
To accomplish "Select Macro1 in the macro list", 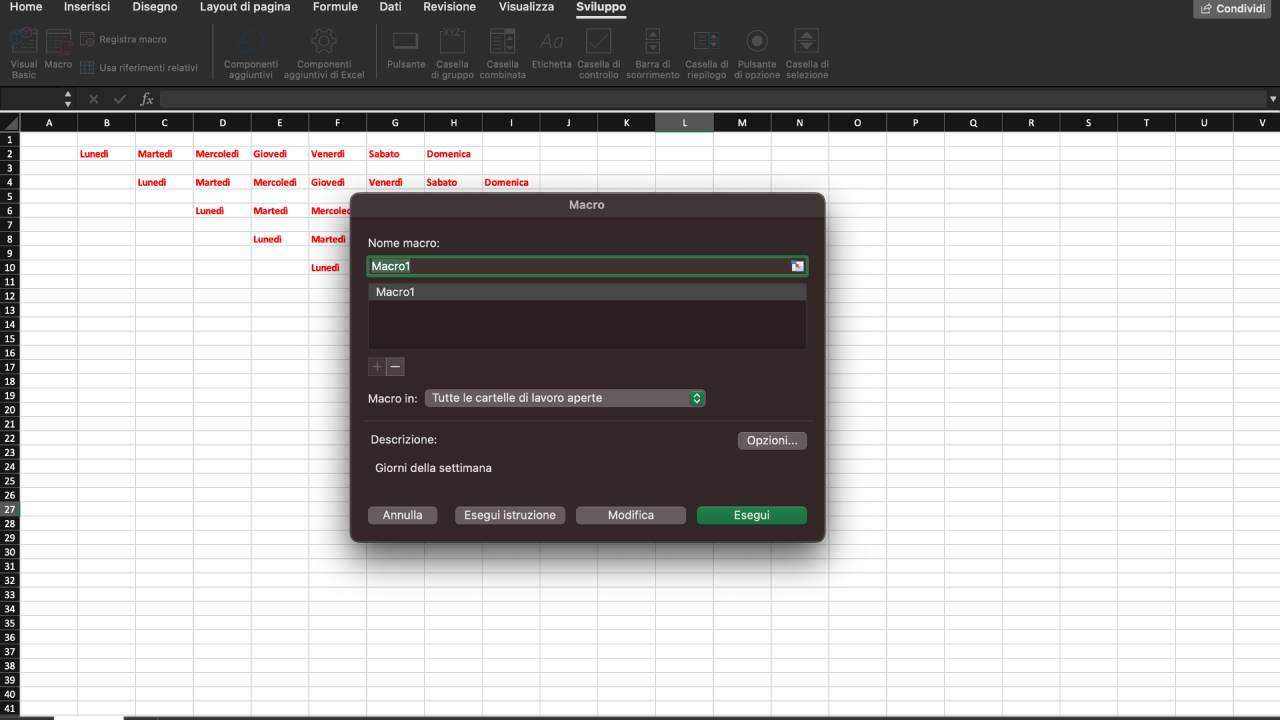I will [x=586, y=291].
